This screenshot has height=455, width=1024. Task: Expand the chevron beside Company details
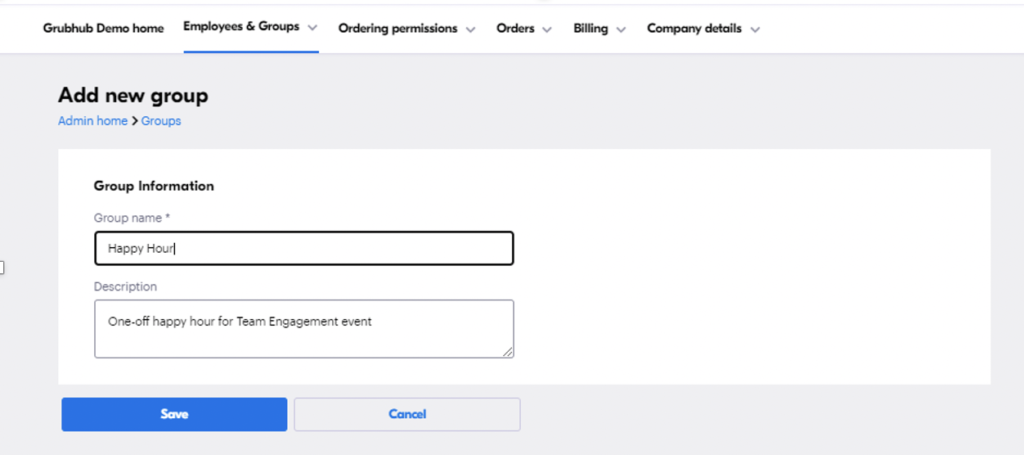[x=755, y=29]
